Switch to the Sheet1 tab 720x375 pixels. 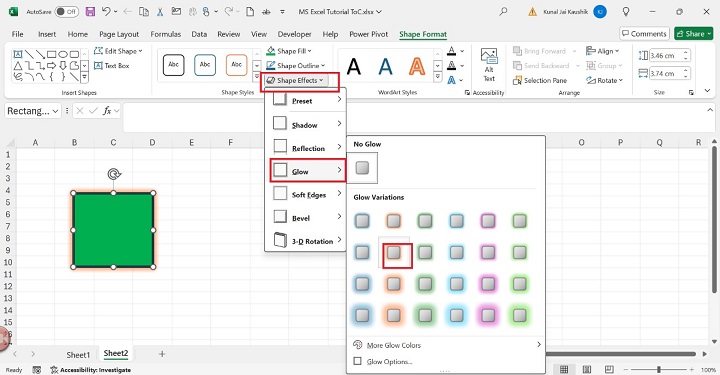pos(78,354)
